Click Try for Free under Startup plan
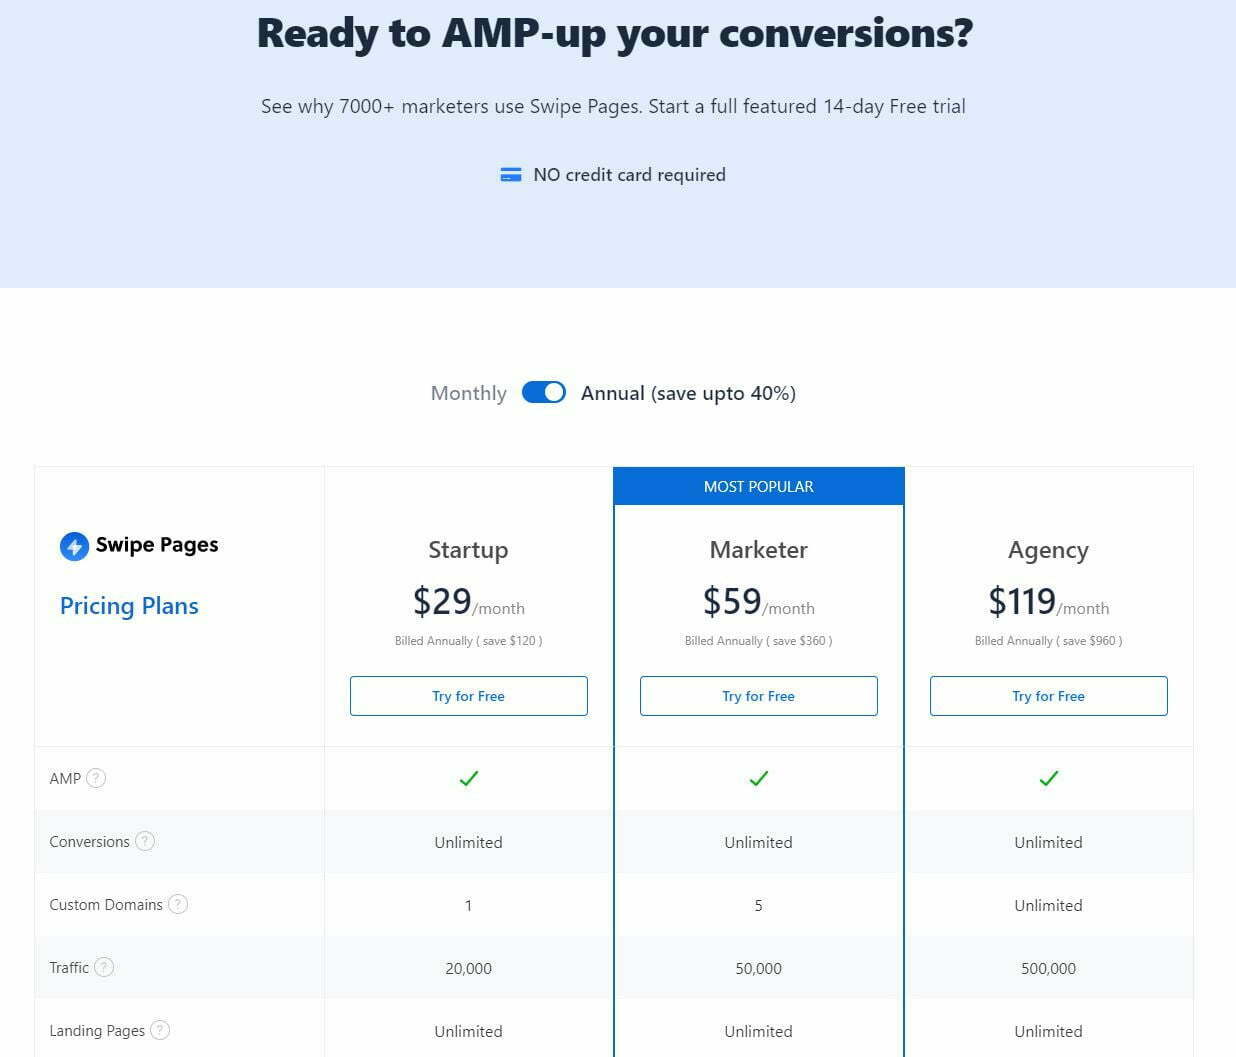1236x1057 pixels. [468, 695]
